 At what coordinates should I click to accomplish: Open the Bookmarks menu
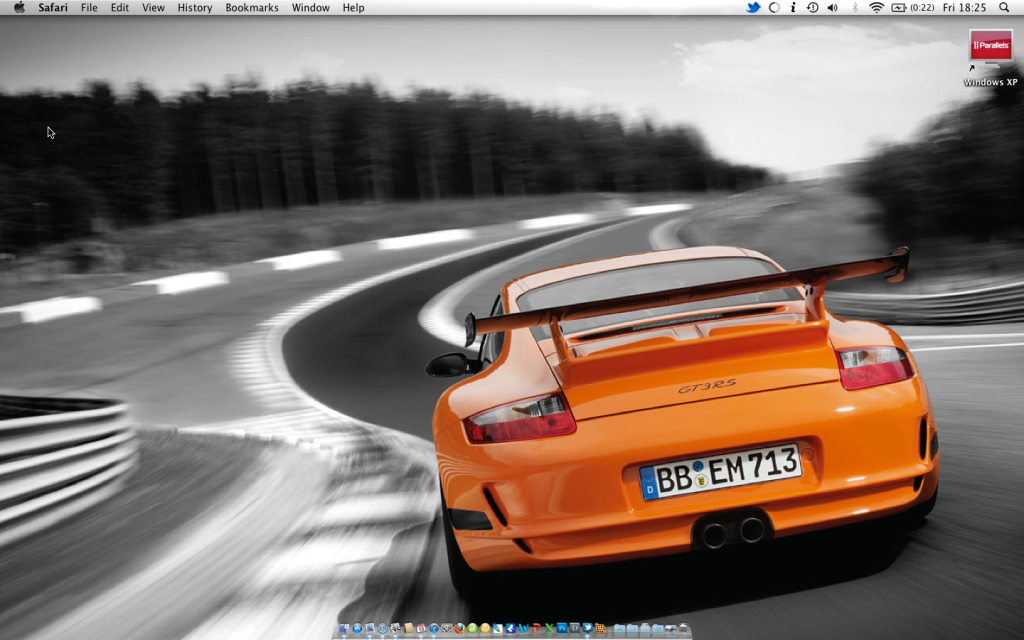click(x=252, y=7)
